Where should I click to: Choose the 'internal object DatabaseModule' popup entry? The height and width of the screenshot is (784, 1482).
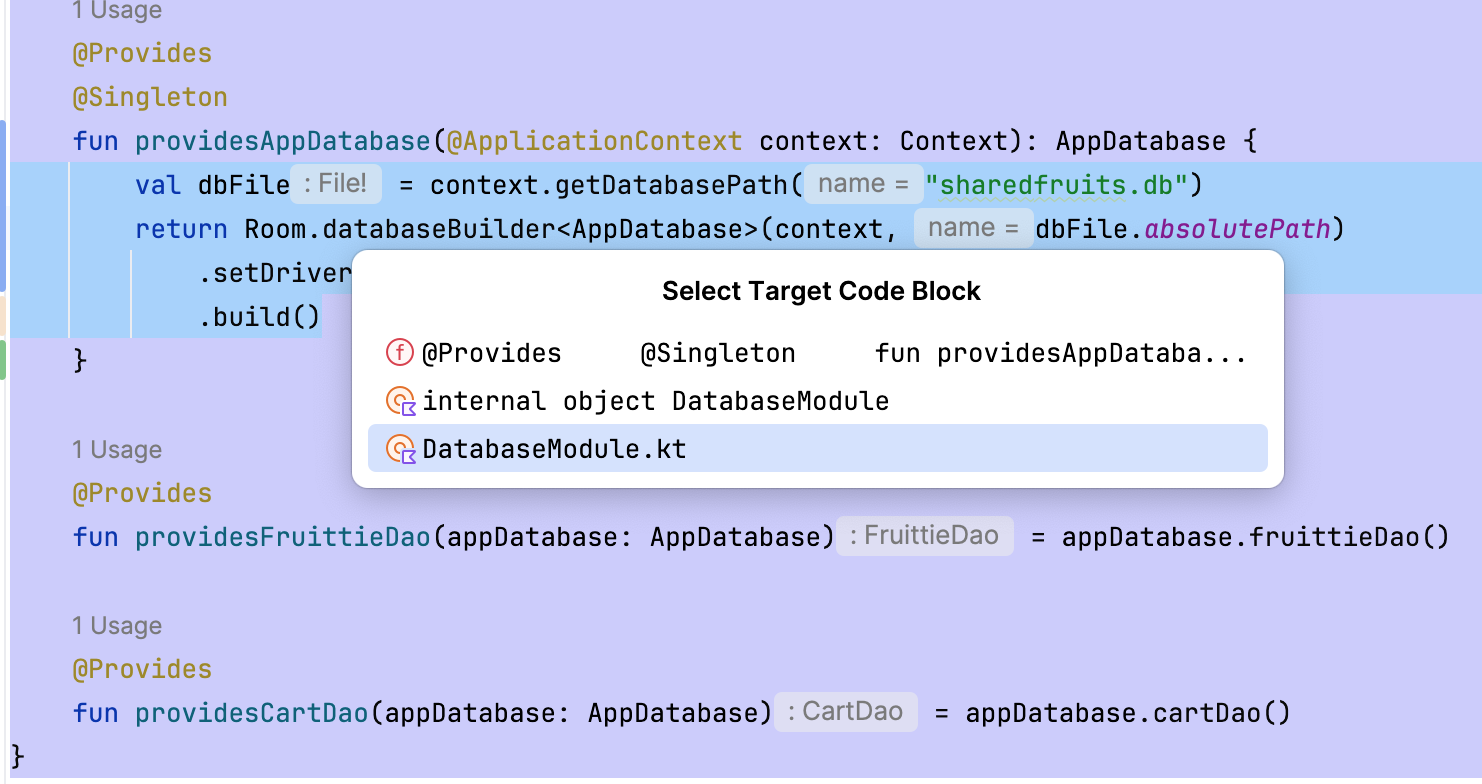pyautogui.click(x=655, y=402)
